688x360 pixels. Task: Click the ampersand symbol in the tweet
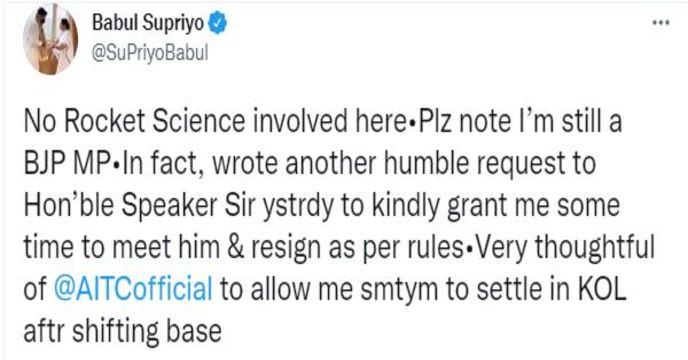[236, 248]
